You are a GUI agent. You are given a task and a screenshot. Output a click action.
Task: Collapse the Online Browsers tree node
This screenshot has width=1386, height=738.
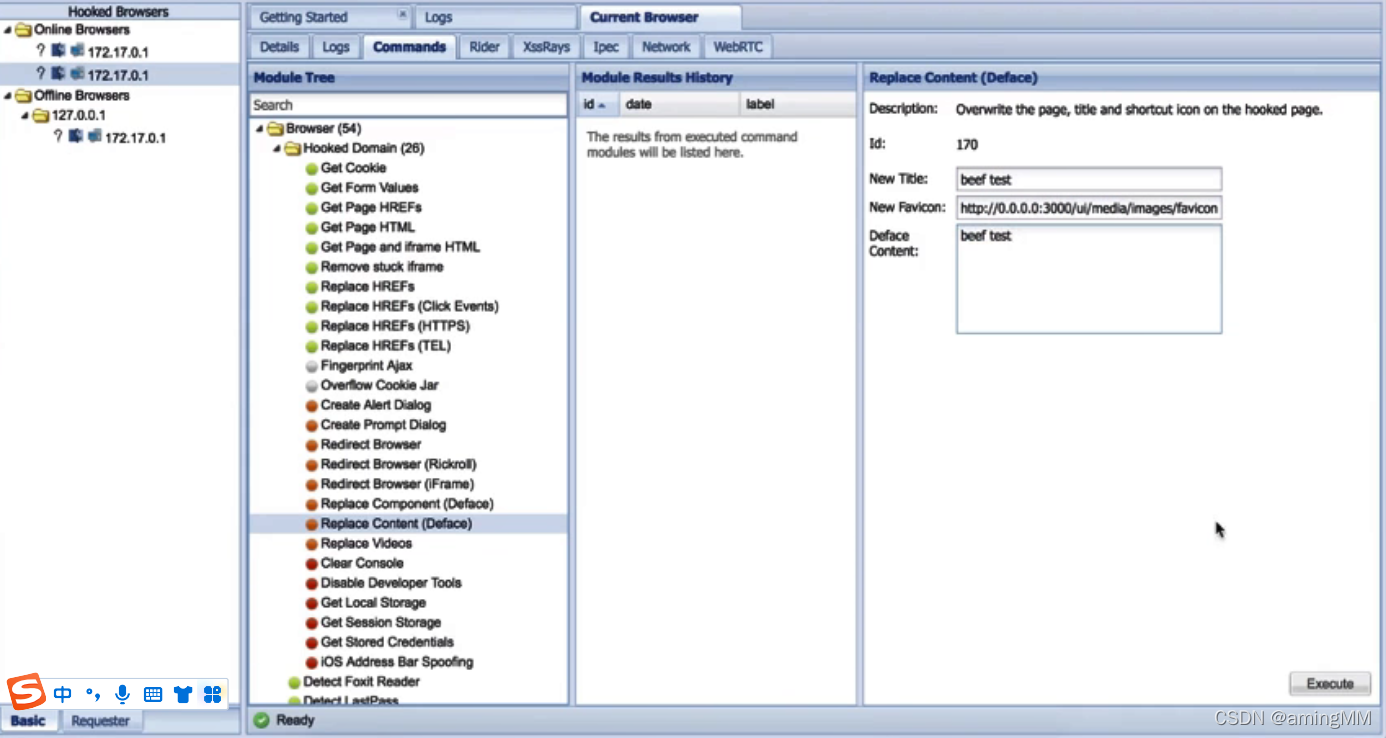[9, 30]
